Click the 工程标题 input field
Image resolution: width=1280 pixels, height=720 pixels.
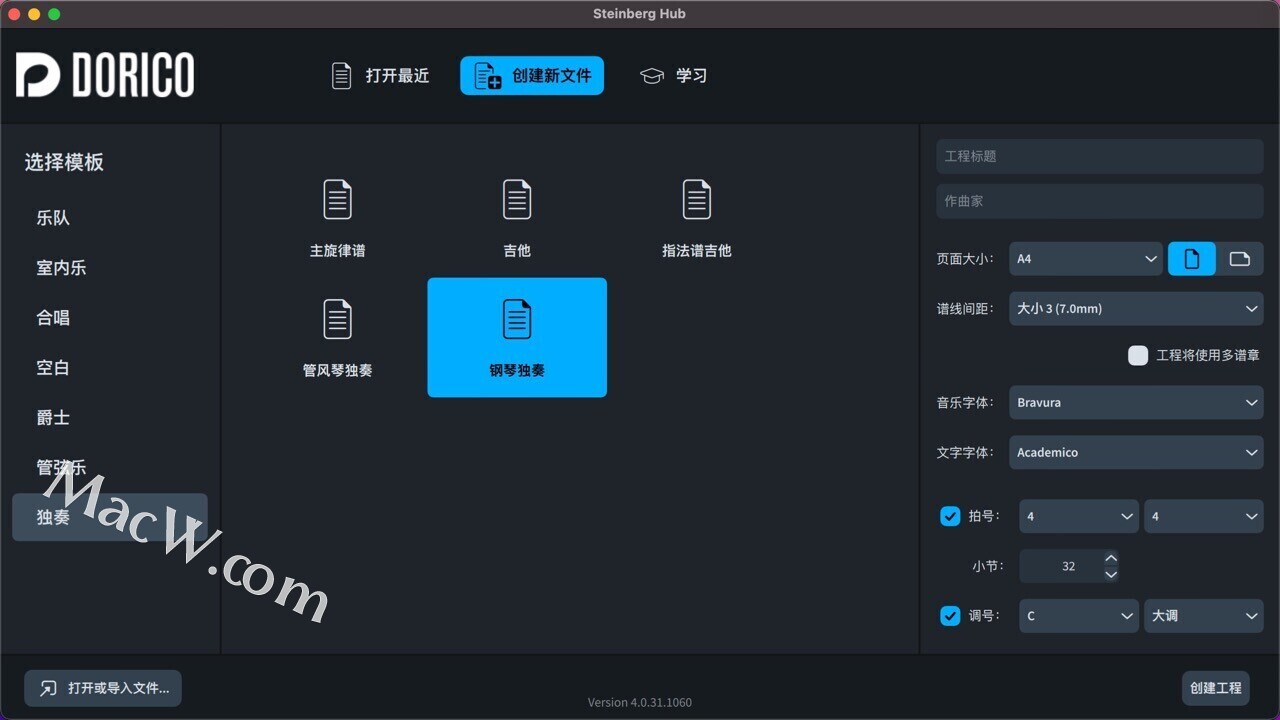[x=1100, y=156]
